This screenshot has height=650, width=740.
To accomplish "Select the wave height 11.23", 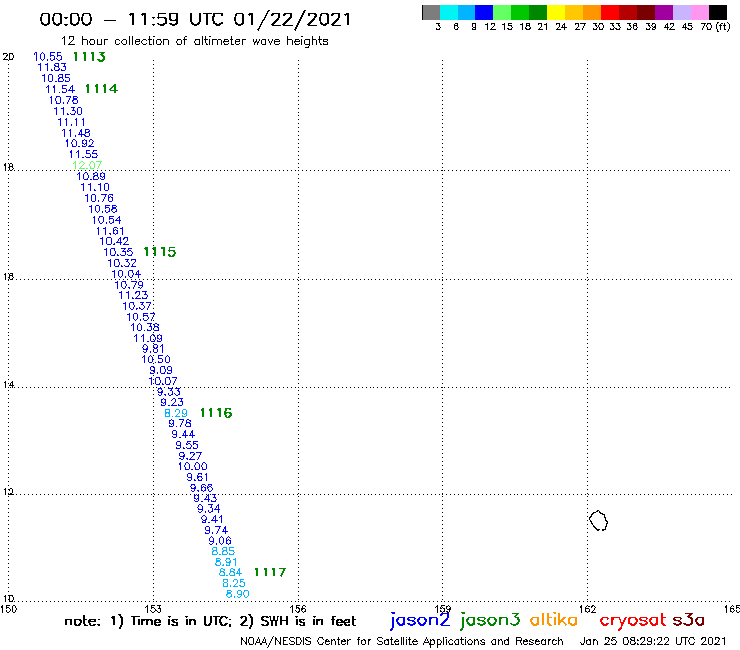I will point(133,295).
